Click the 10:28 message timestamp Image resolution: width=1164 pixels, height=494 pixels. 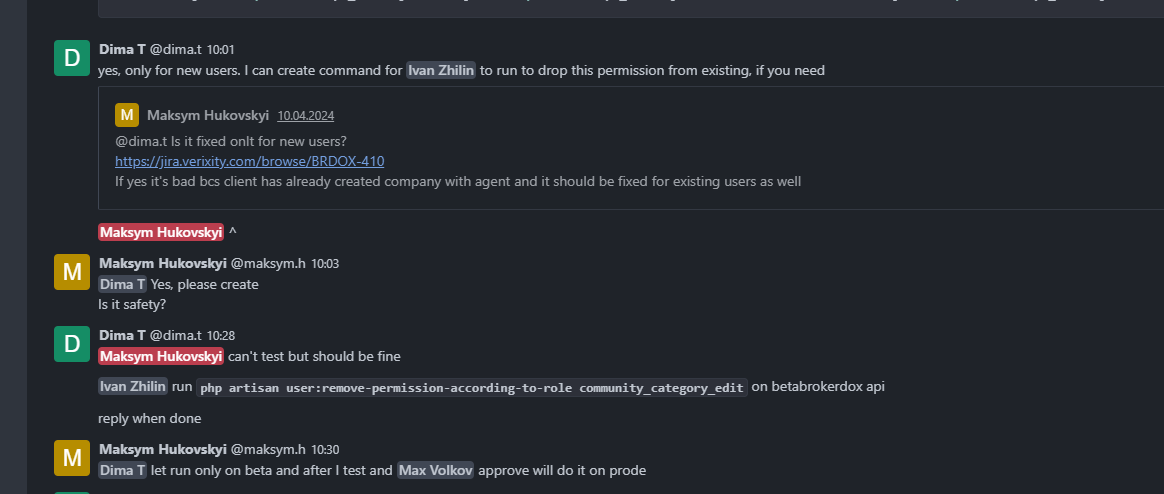[x=220, y=336]
